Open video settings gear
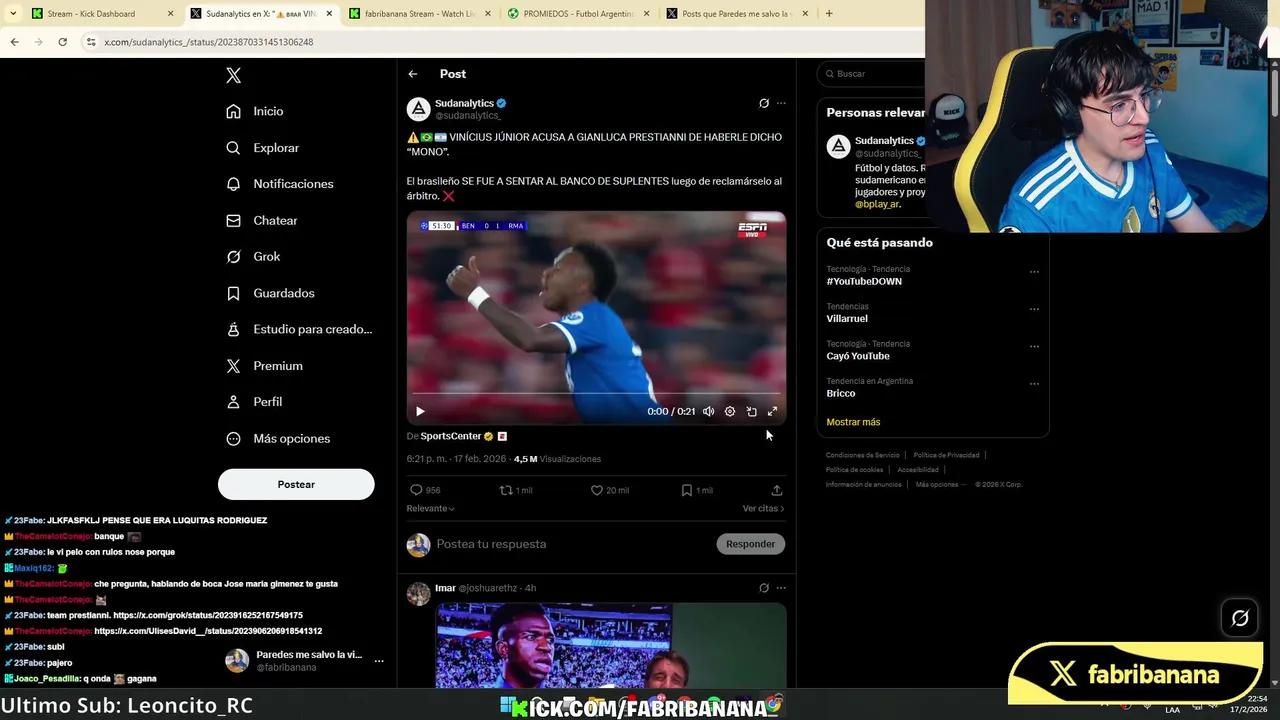The image size is (1280, 720). click(730, 411)
